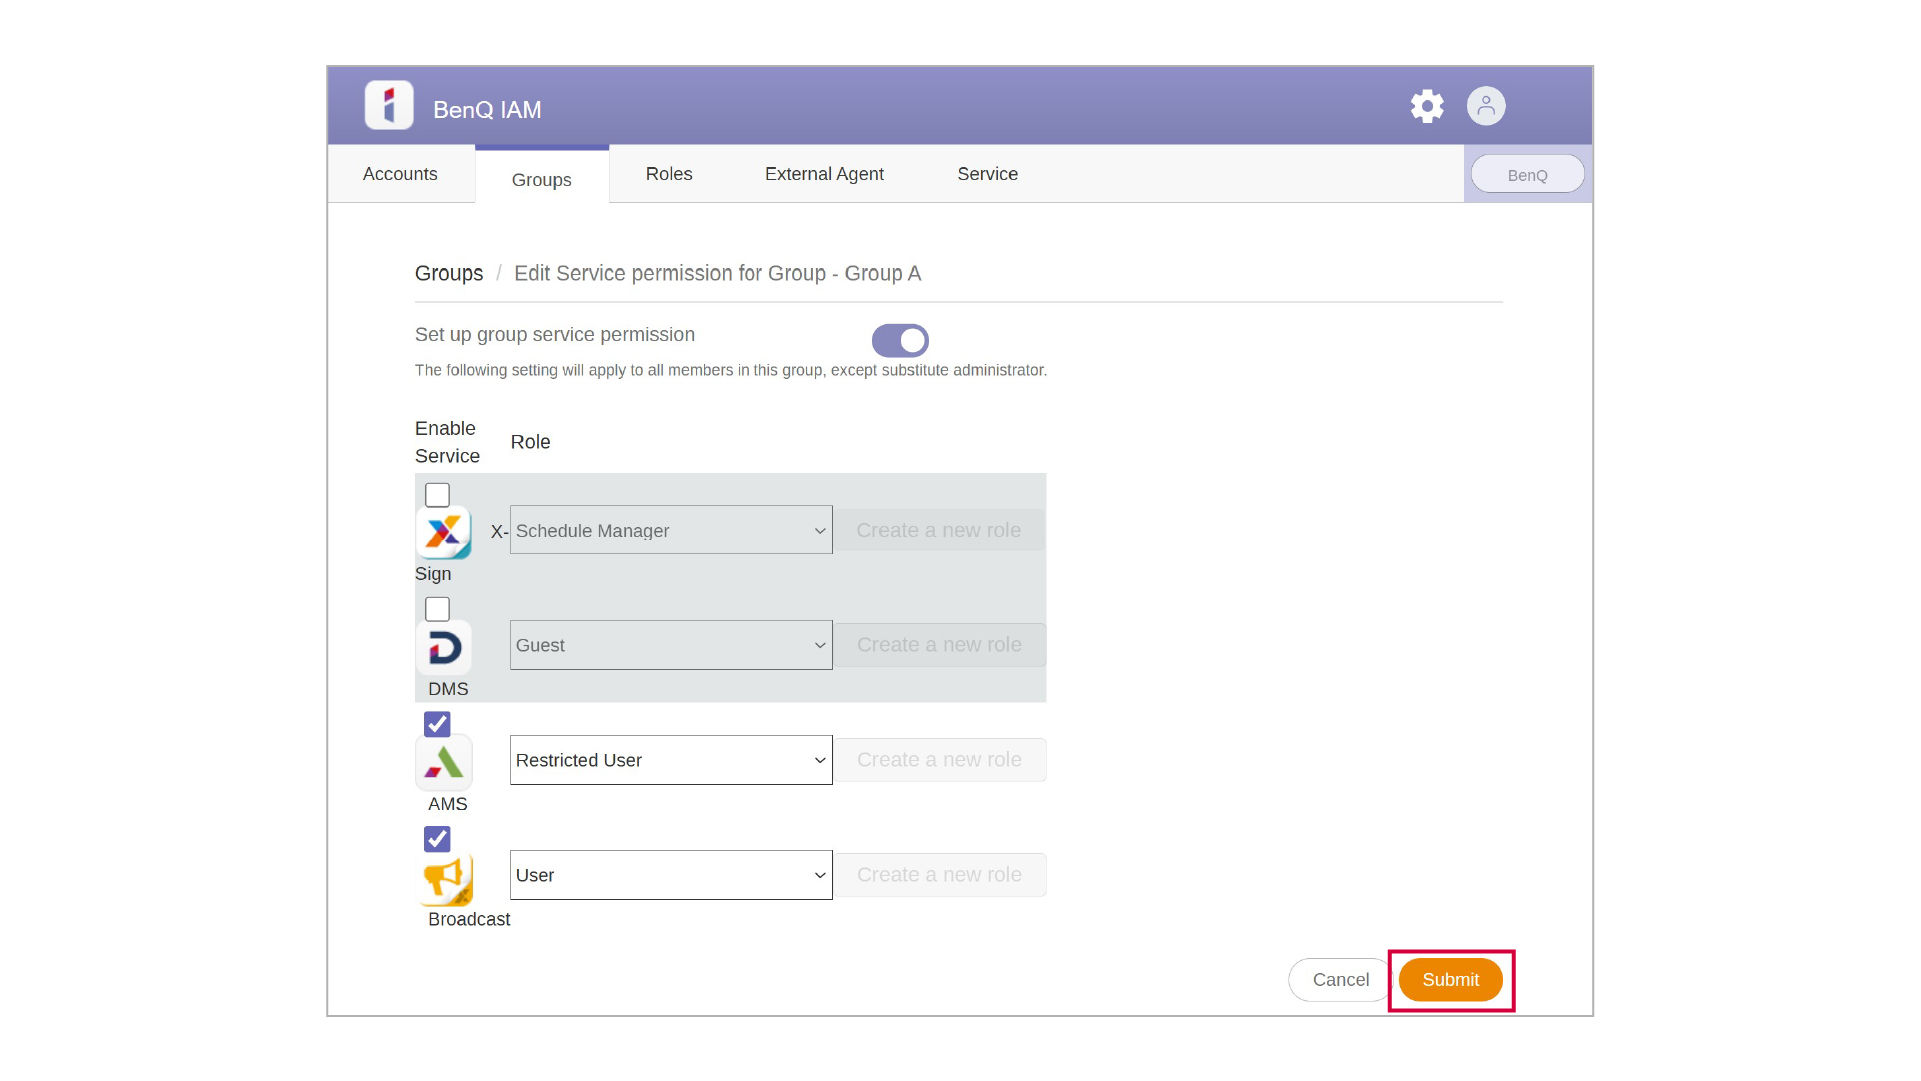Open the Schedule Manager role dropdown
1921x1081 pixels.
click(x=670, y=531)
